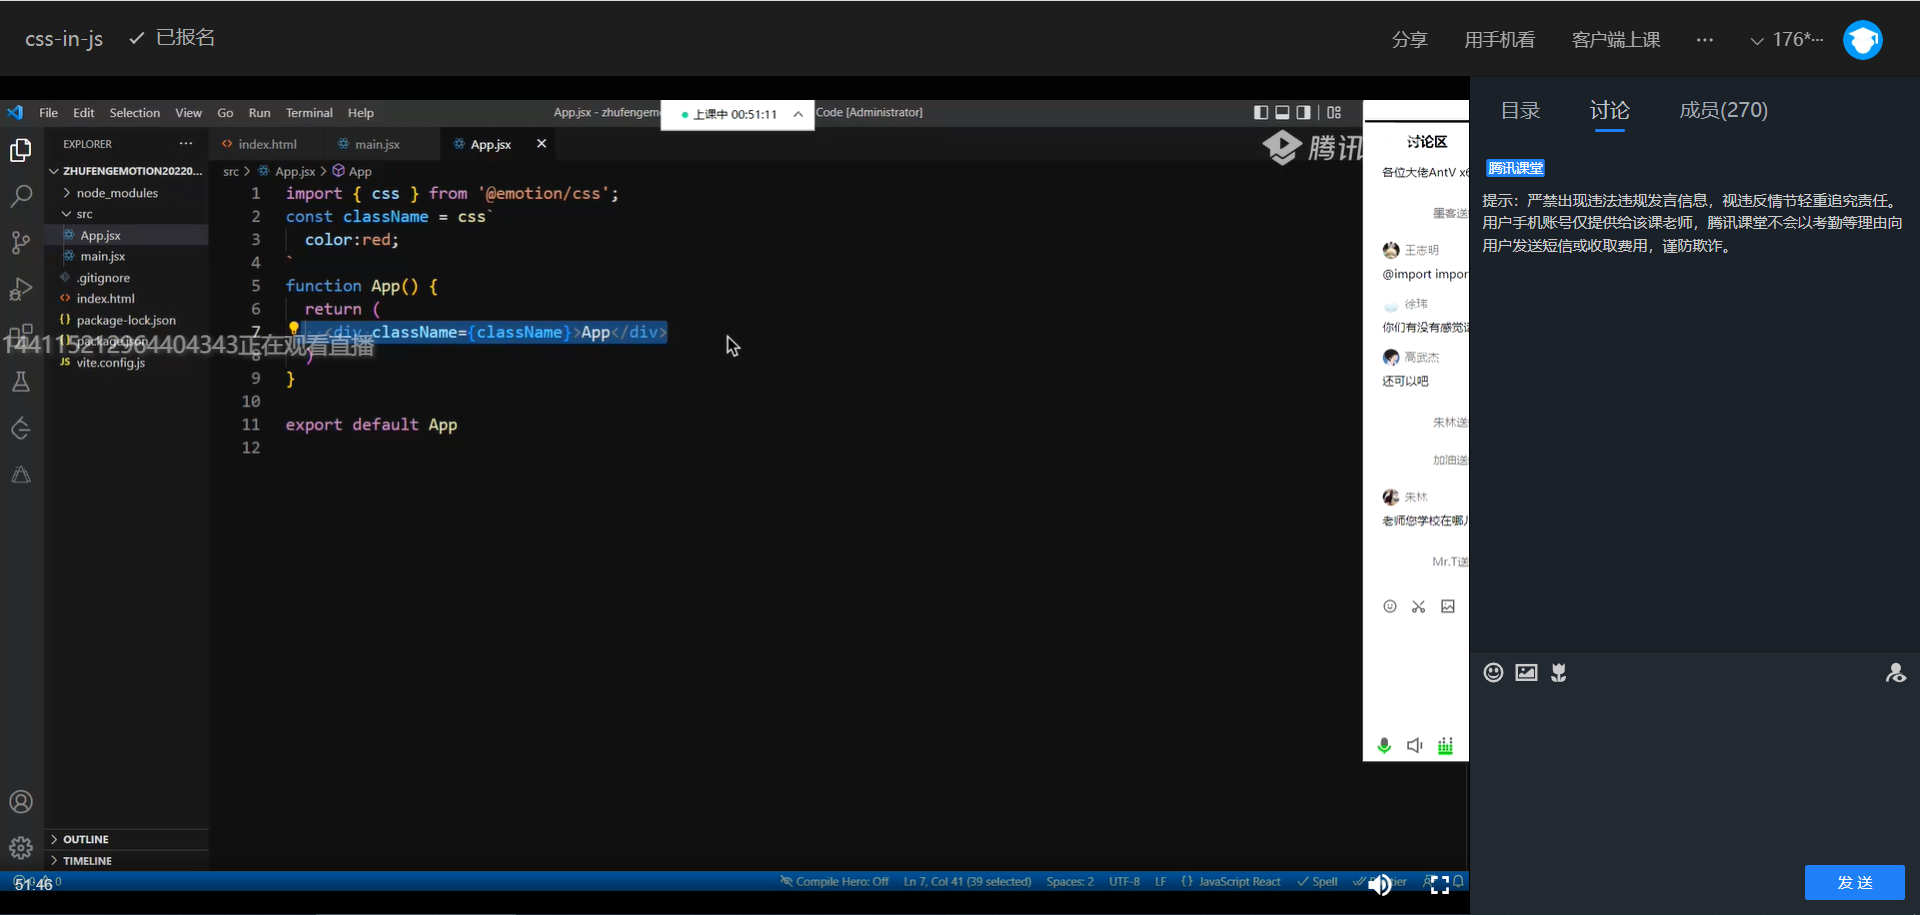Expand the node_modules folder
Screen dimensions: 1920x915
(x=117, y=193)
